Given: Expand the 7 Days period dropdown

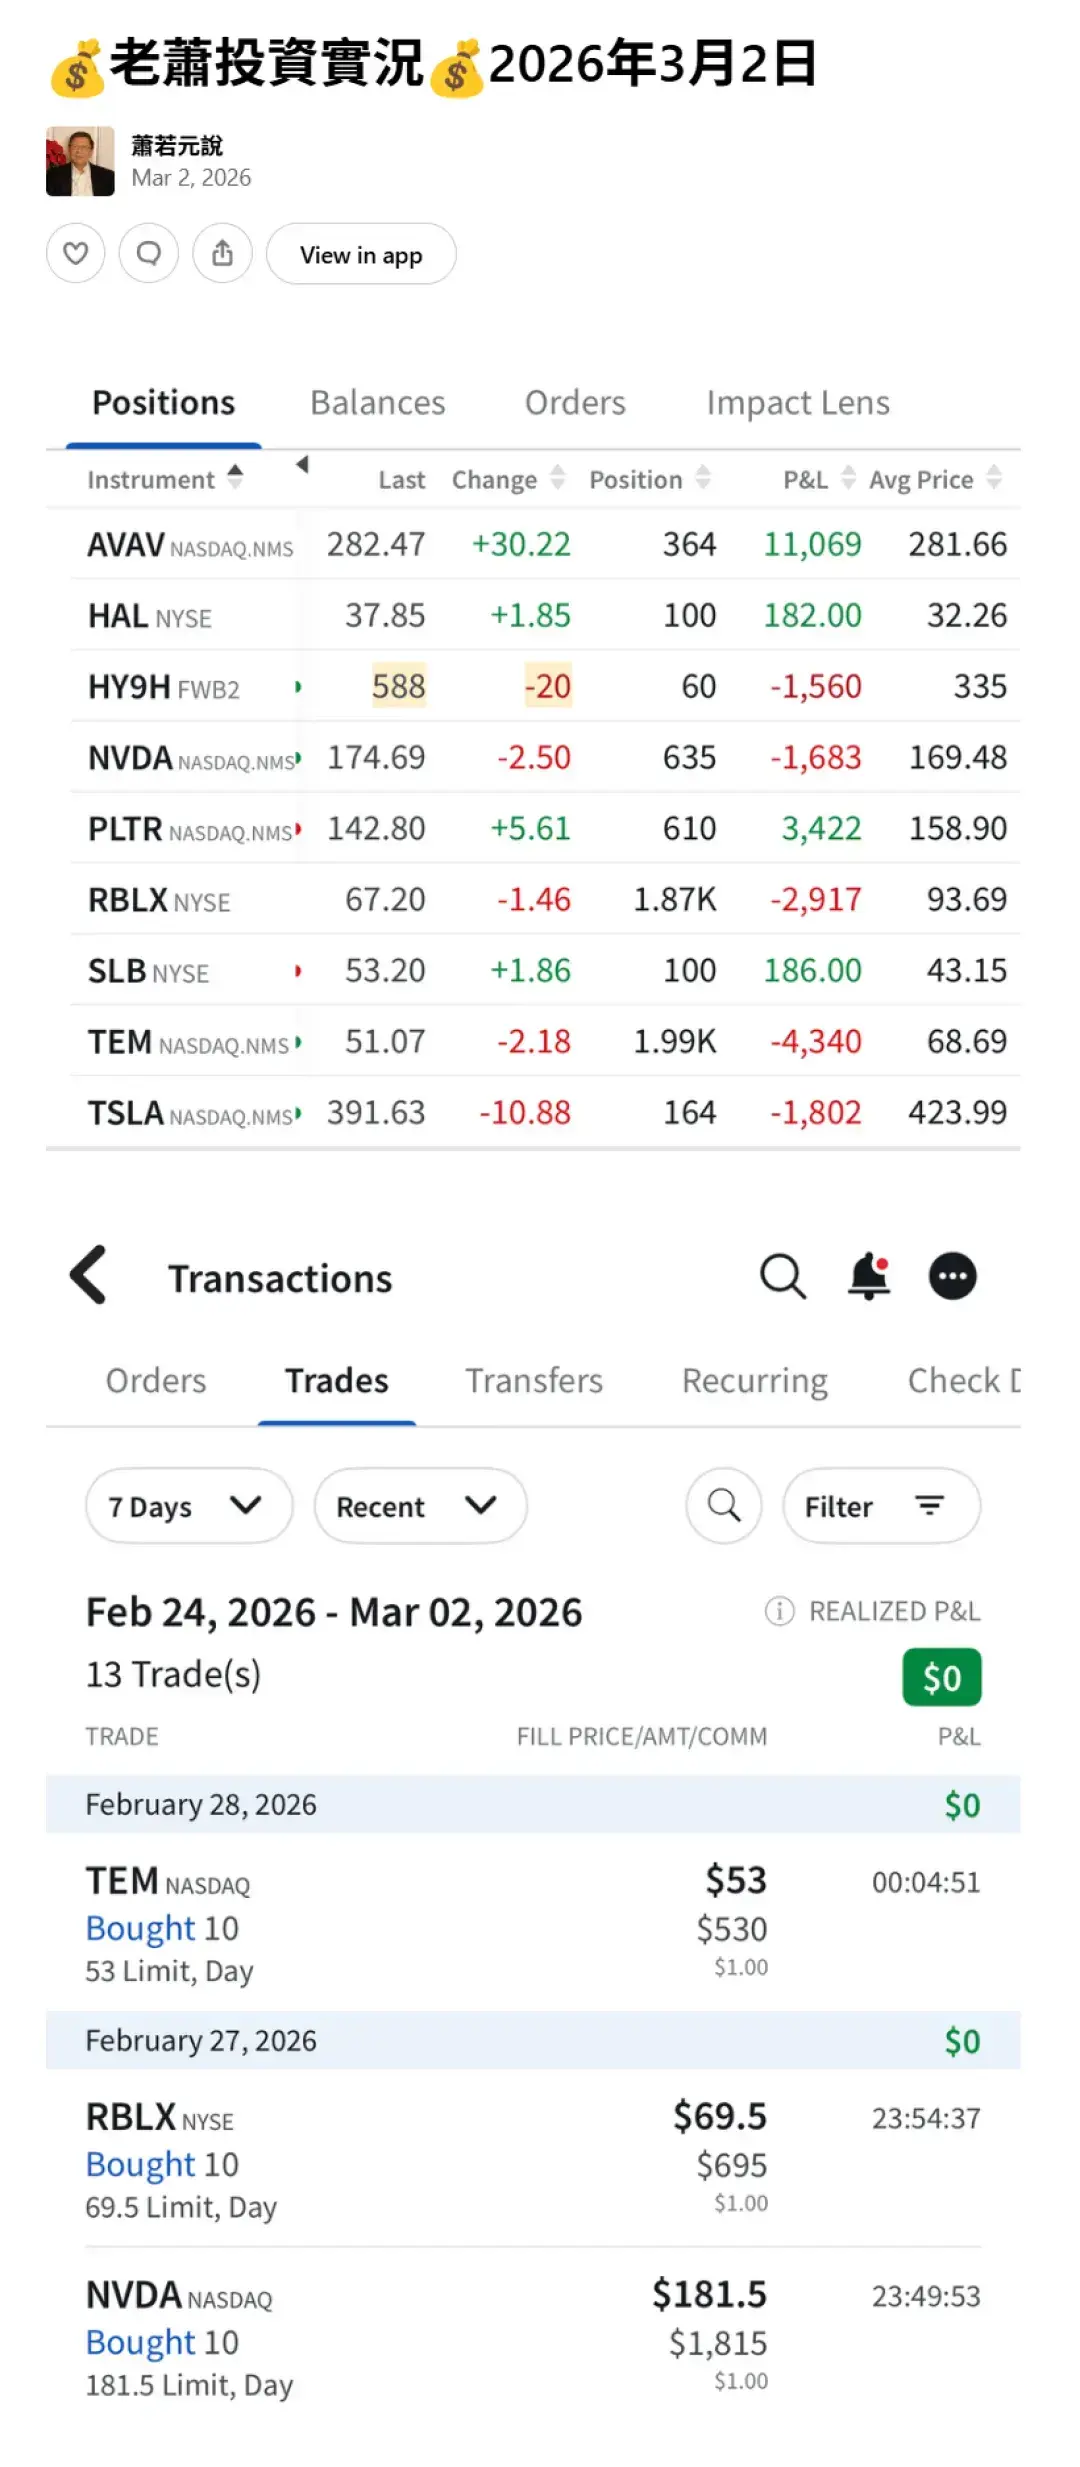Looking at the screenshot, I should [x=188, y=1505].
